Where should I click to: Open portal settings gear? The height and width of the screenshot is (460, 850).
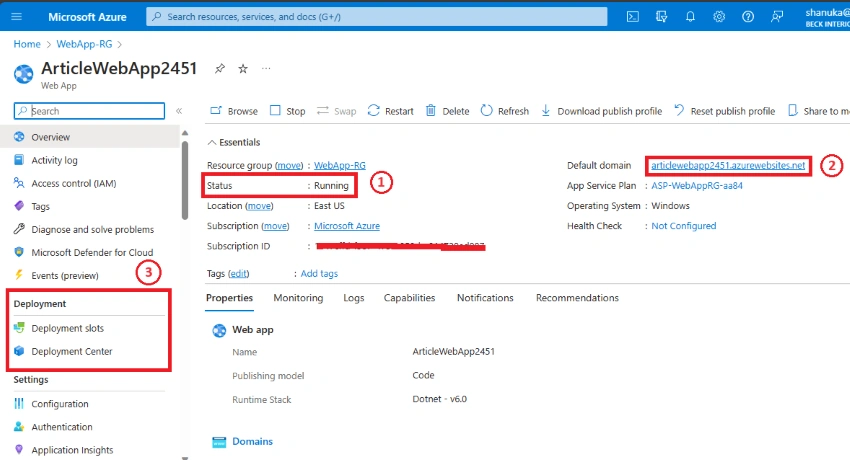pos(719,17)
